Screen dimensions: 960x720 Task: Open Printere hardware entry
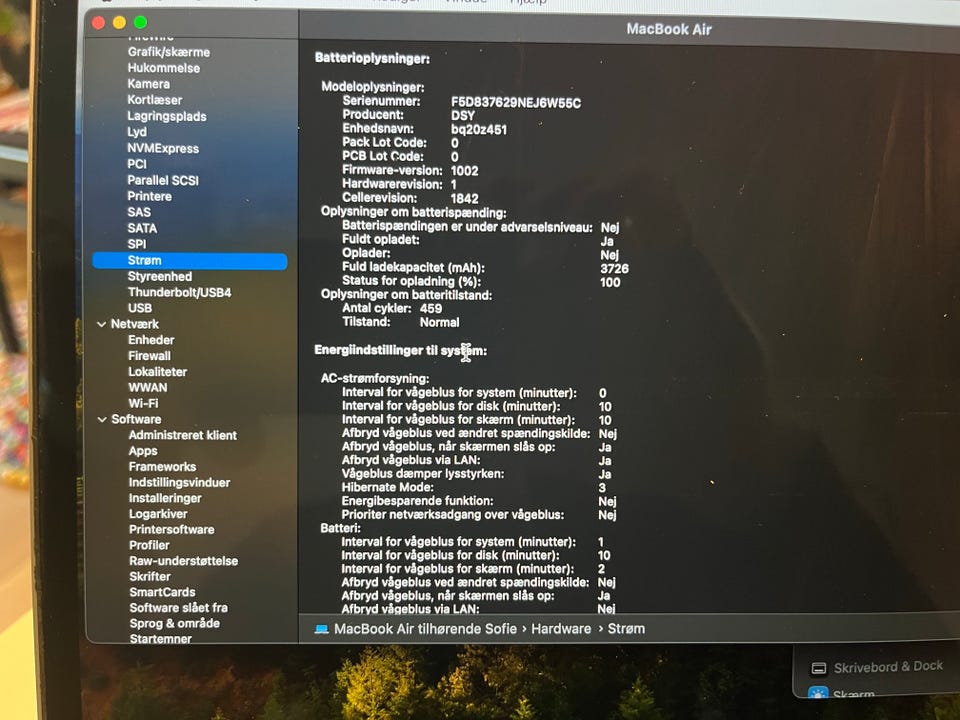click(149, 196)
